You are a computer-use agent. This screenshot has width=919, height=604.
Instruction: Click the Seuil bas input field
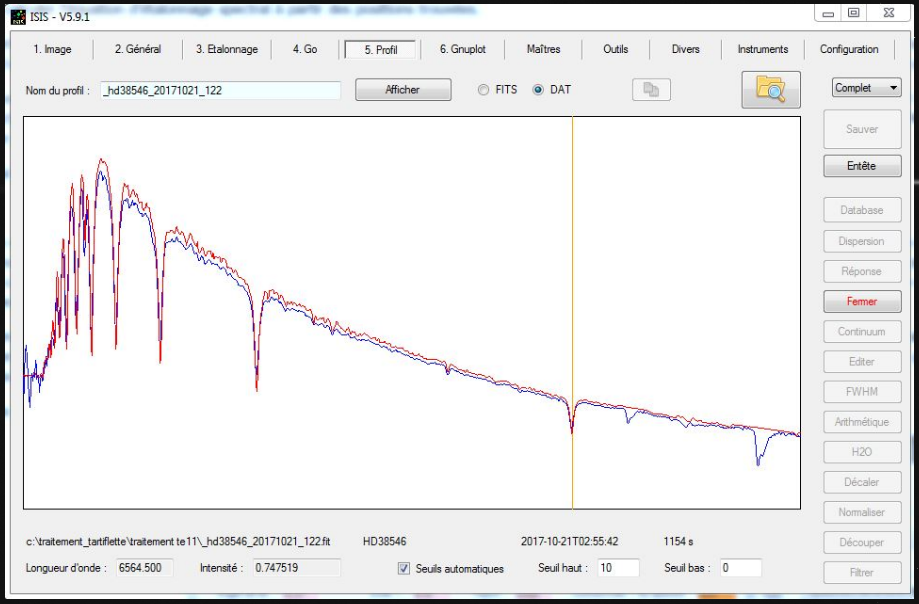741,568
